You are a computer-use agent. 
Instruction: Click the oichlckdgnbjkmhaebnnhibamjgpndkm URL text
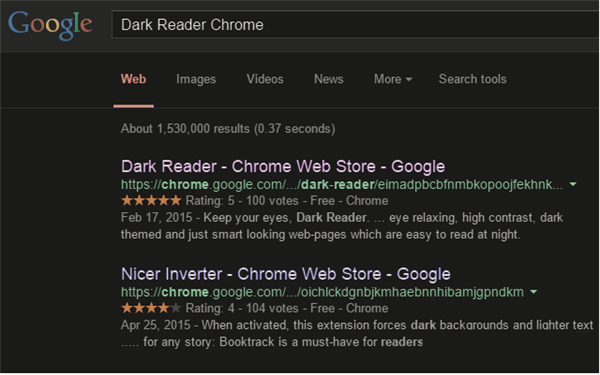pyautogui.click(x=322, y=292)
